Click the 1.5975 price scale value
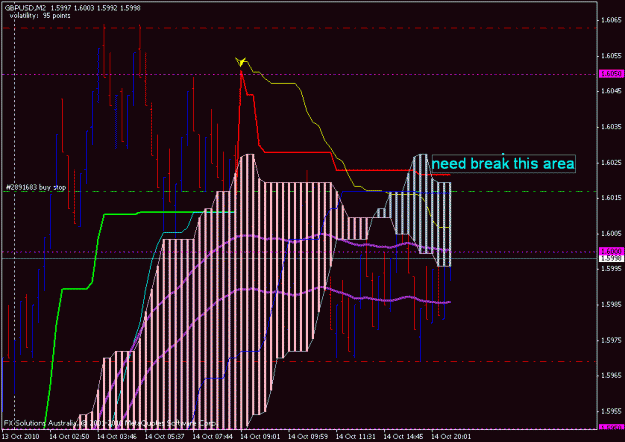 [611, 340]
